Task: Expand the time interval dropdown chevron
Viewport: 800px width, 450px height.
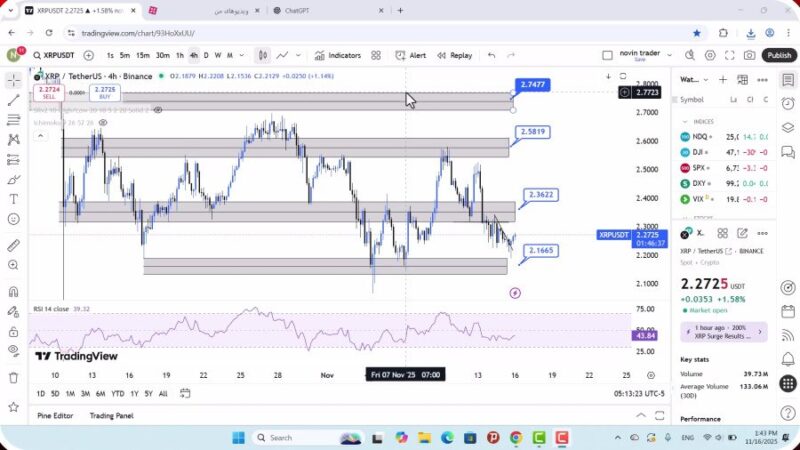Action: [x=241, y=56]
